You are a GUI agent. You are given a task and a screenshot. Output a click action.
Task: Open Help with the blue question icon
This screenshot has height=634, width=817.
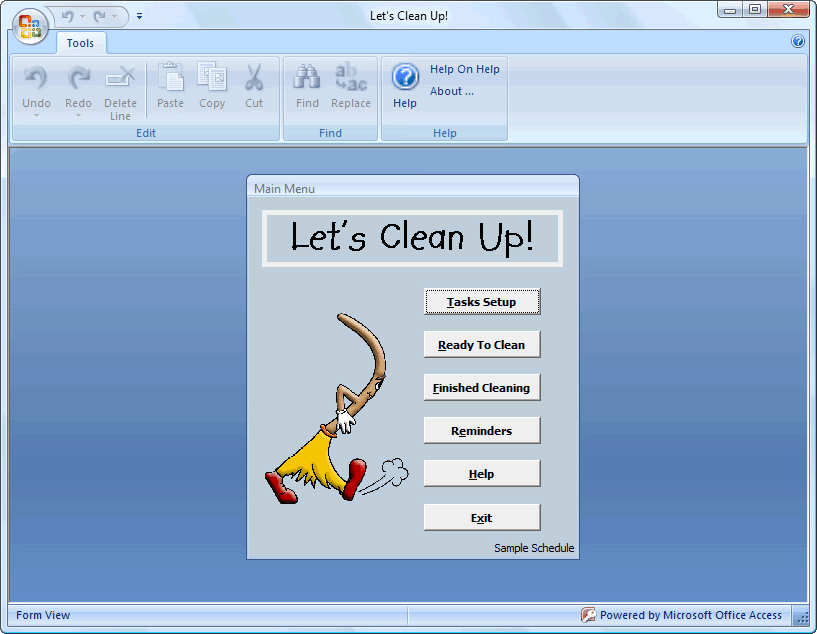405,77
